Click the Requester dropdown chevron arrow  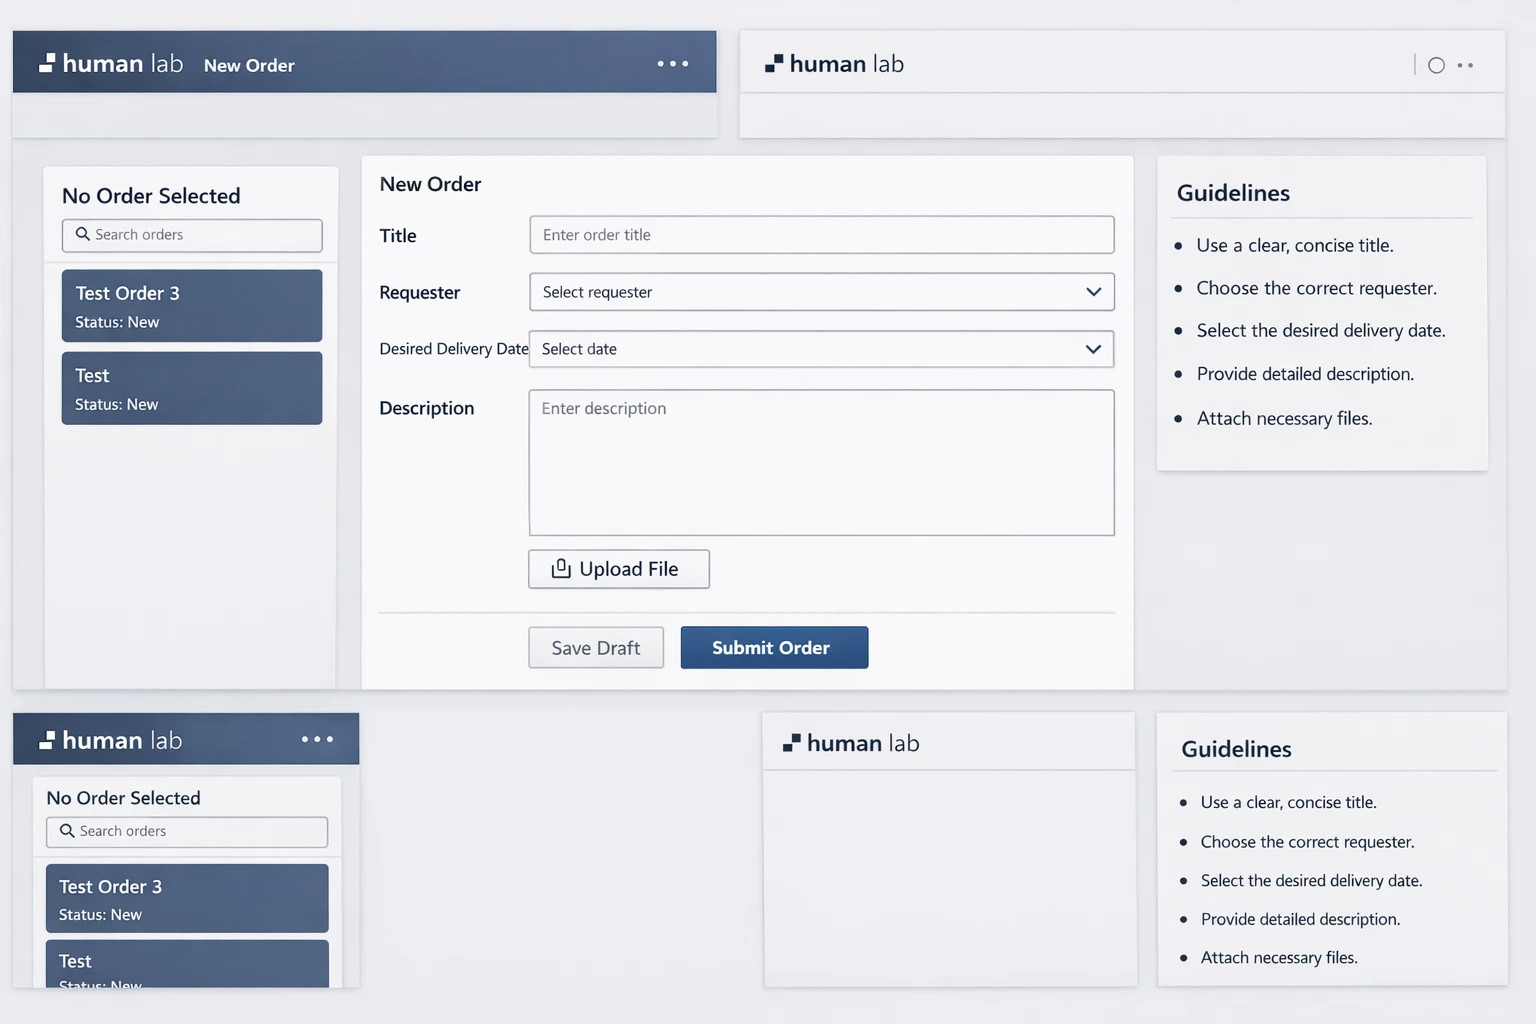(x=1093, y=292)
